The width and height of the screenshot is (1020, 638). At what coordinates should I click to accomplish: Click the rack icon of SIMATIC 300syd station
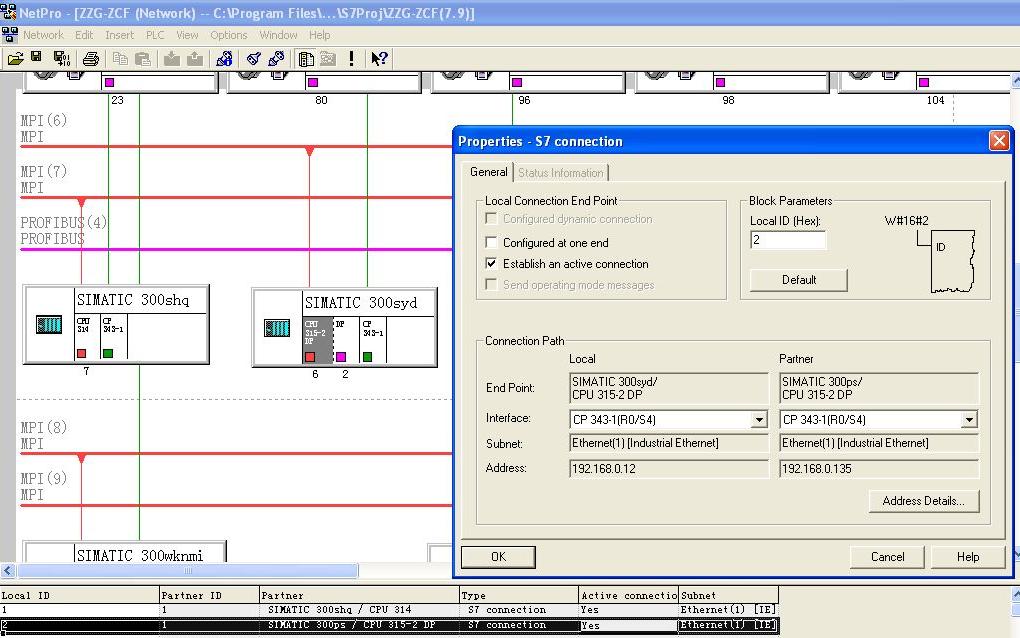(x=277, y=328)
